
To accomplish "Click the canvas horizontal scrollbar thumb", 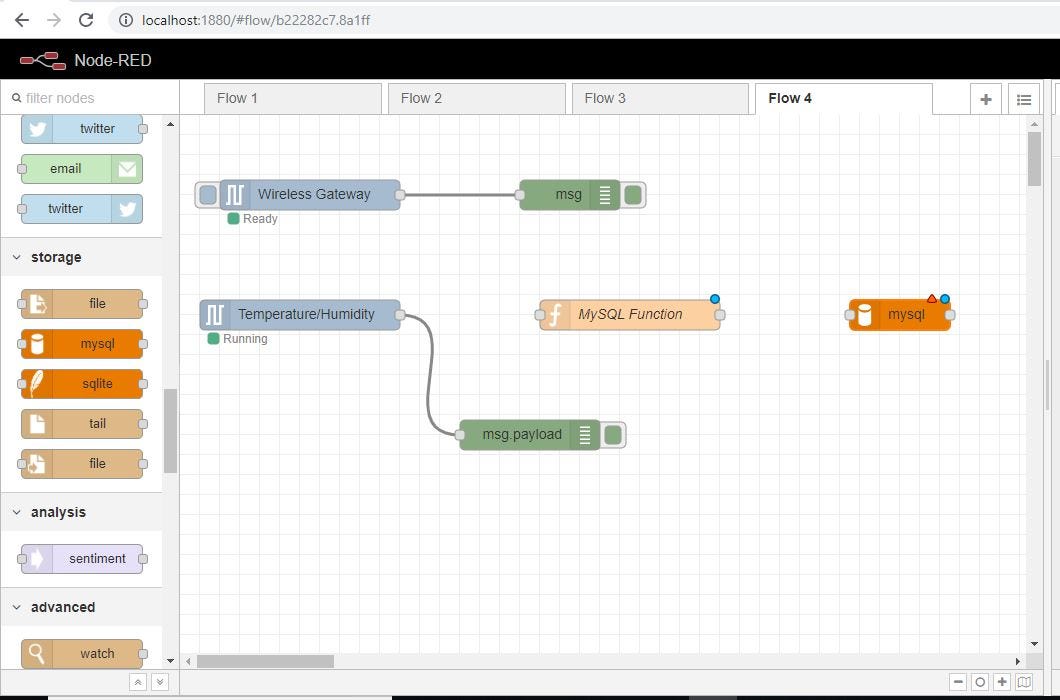I will point(265,661).
